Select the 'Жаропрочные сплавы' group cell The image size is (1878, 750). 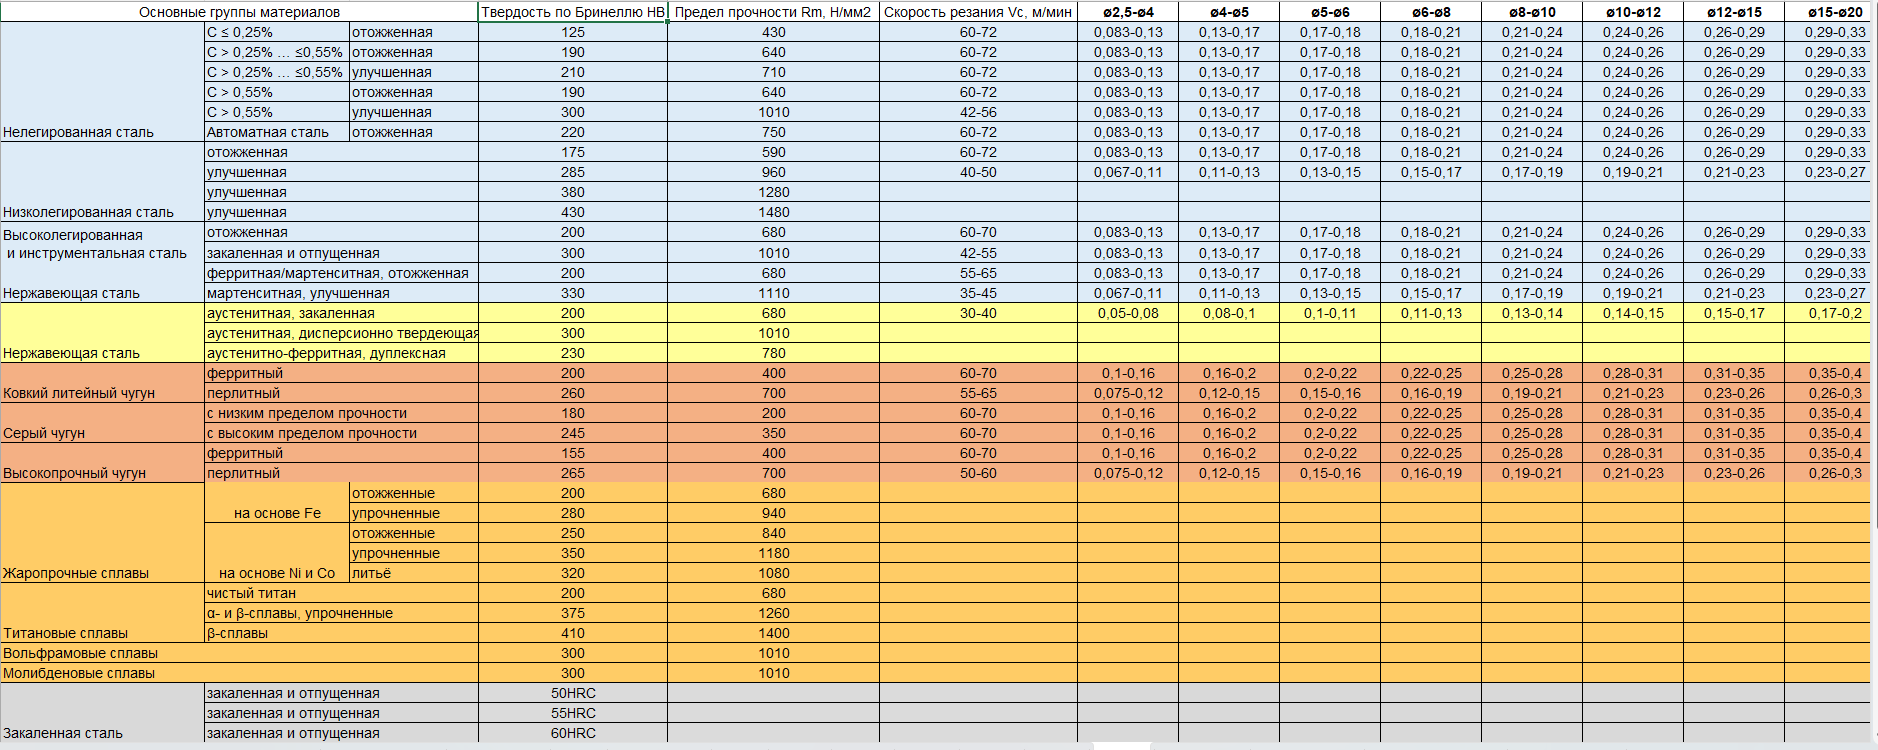pyautogui.click(x=102, y=533)
